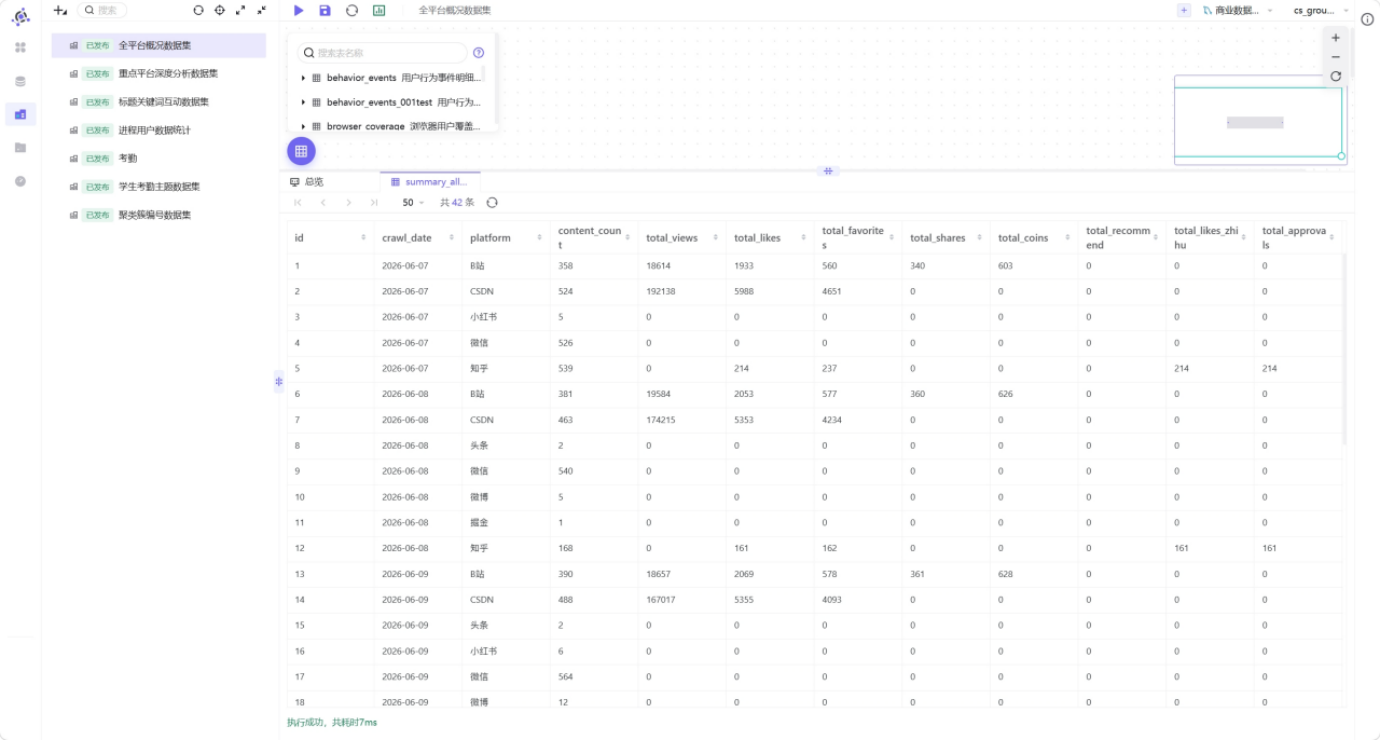
Task: Open the page size dropdown showing 50
Action: (x=413, y=202)
